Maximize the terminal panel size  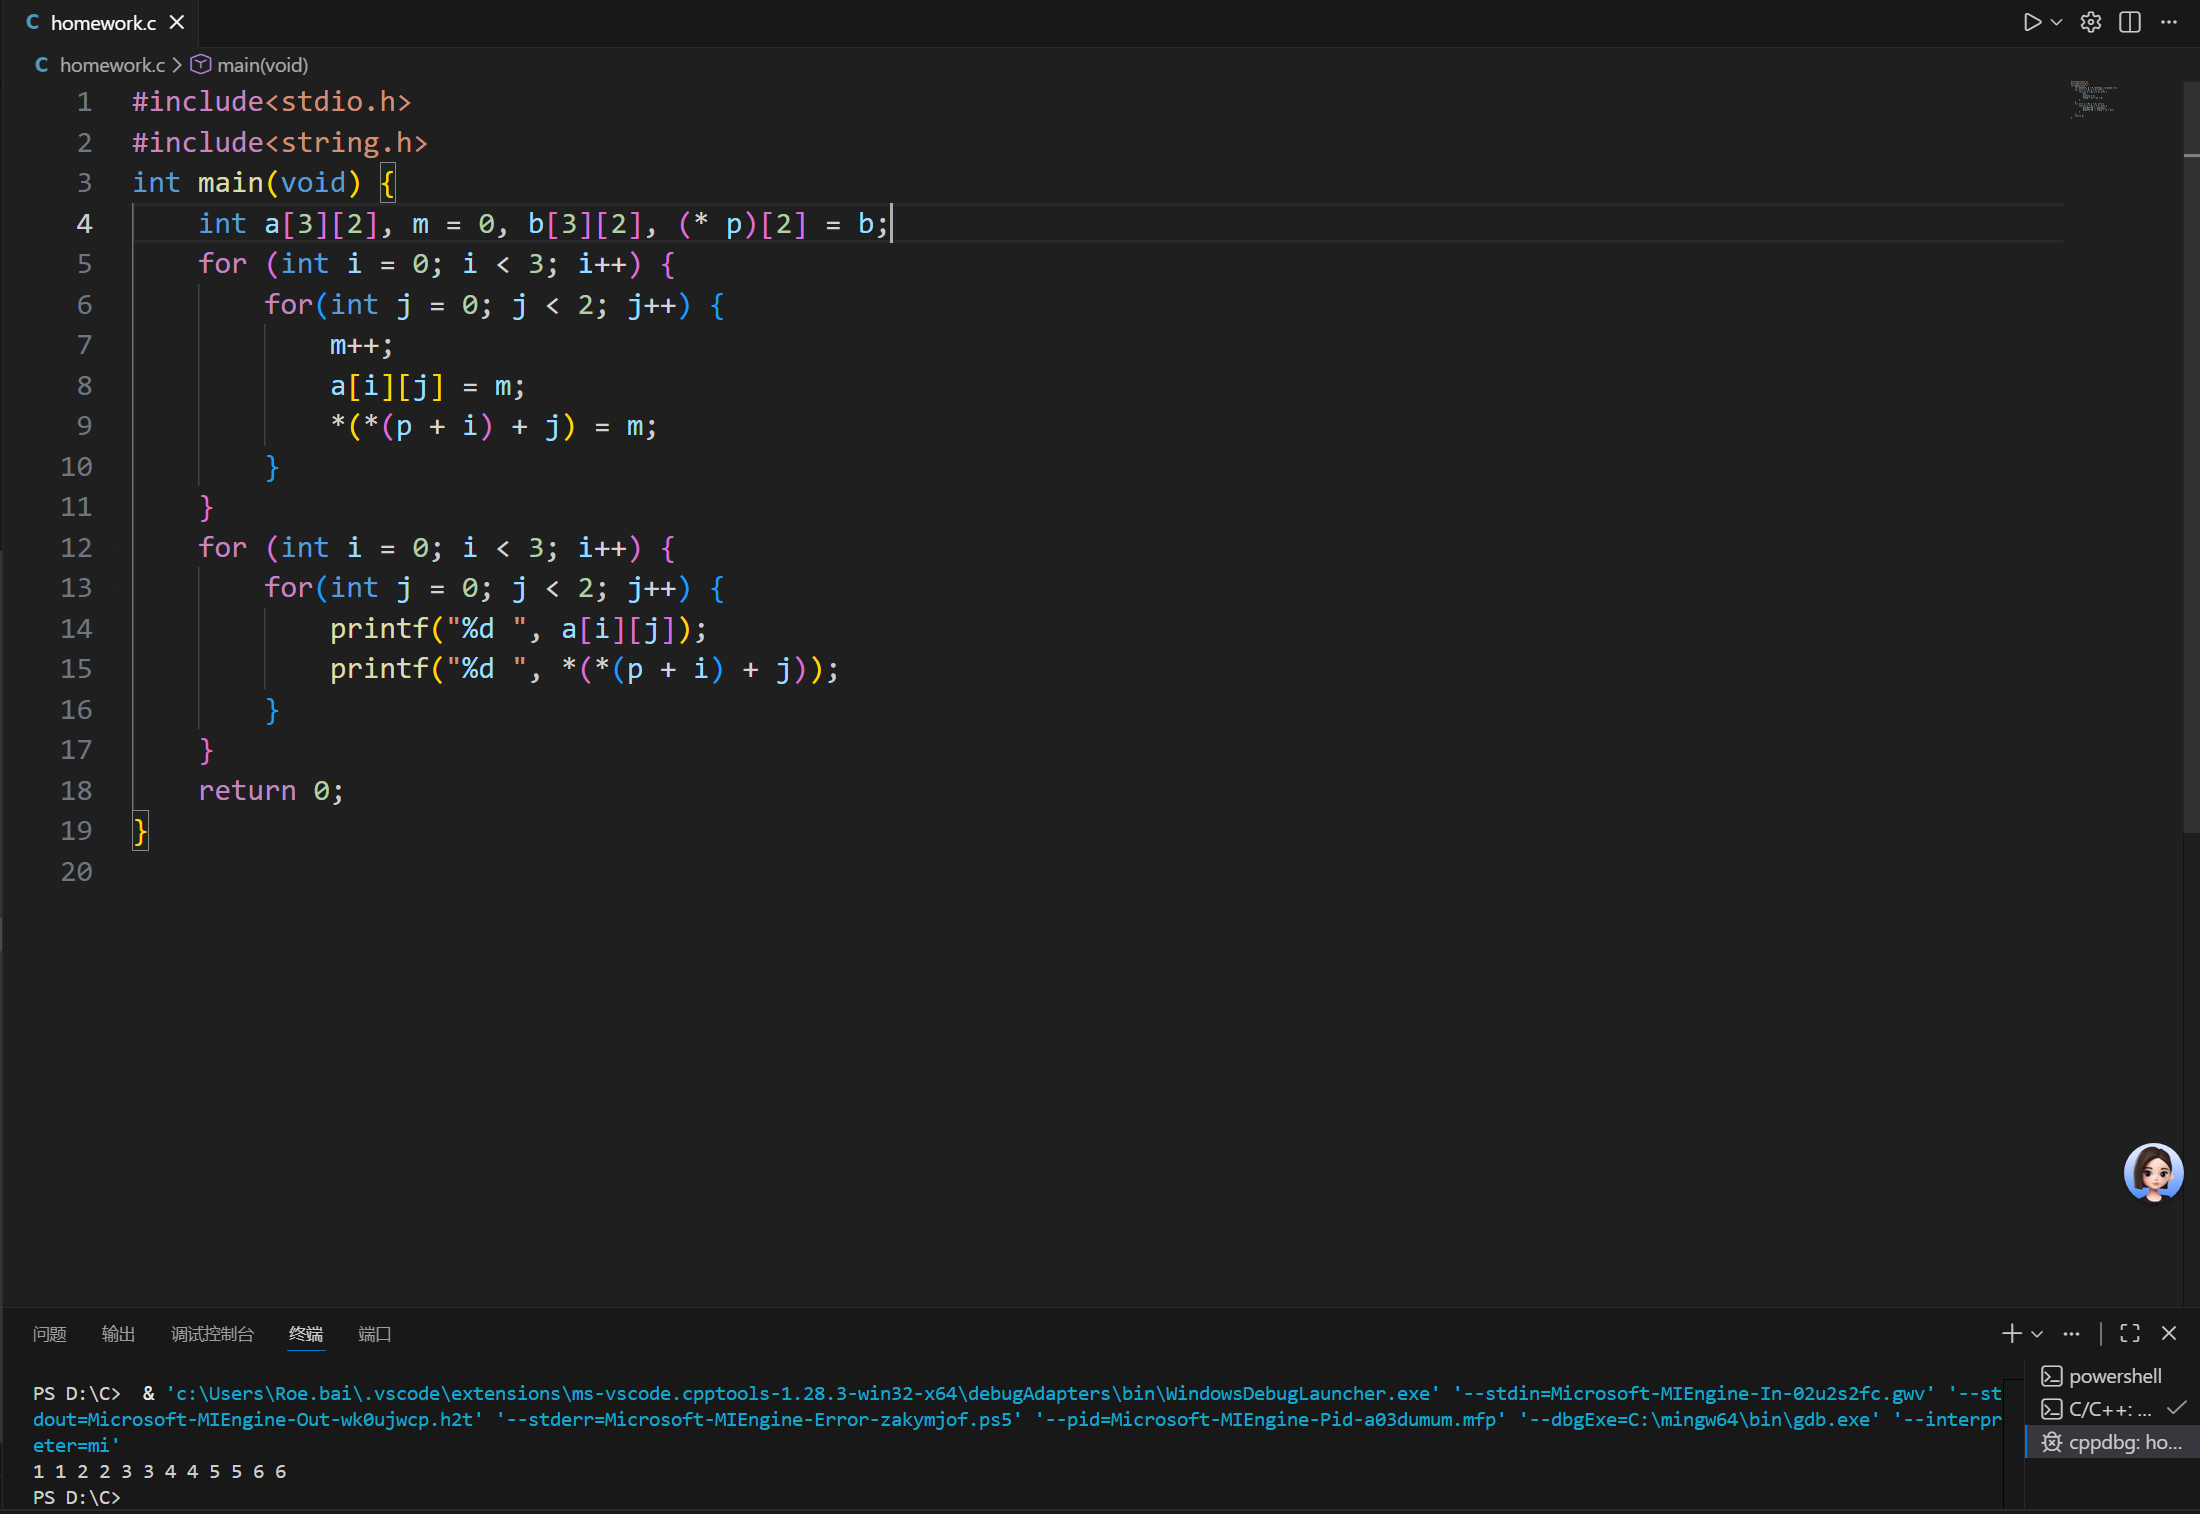tap(2130, 1333)
